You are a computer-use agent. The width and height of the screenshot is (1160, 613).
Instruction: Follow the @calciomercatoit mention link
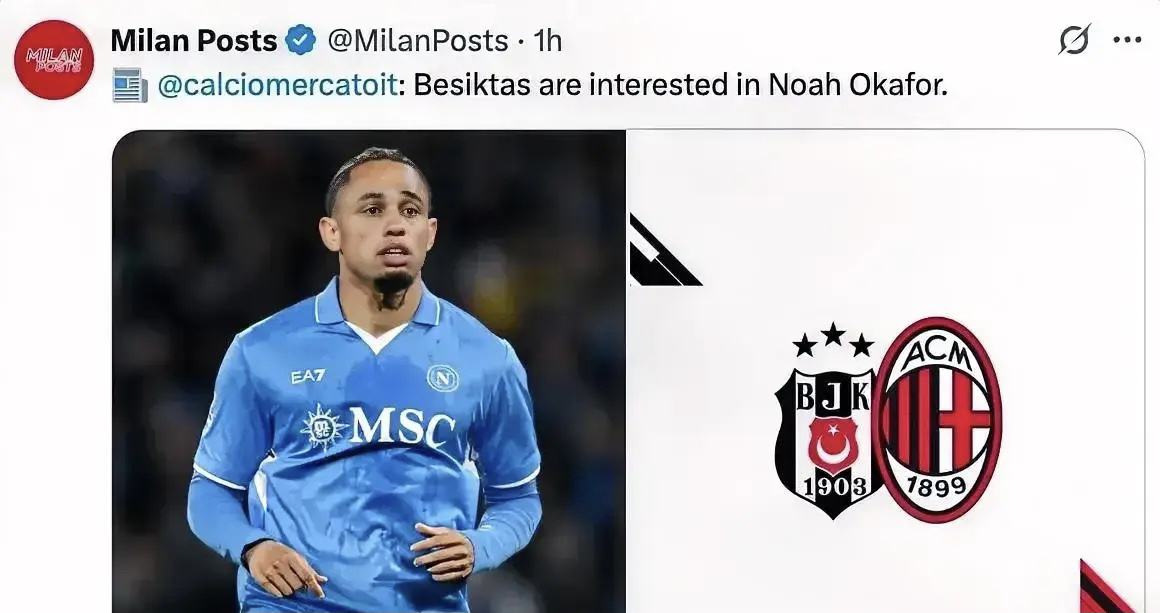tap(278, 85)
